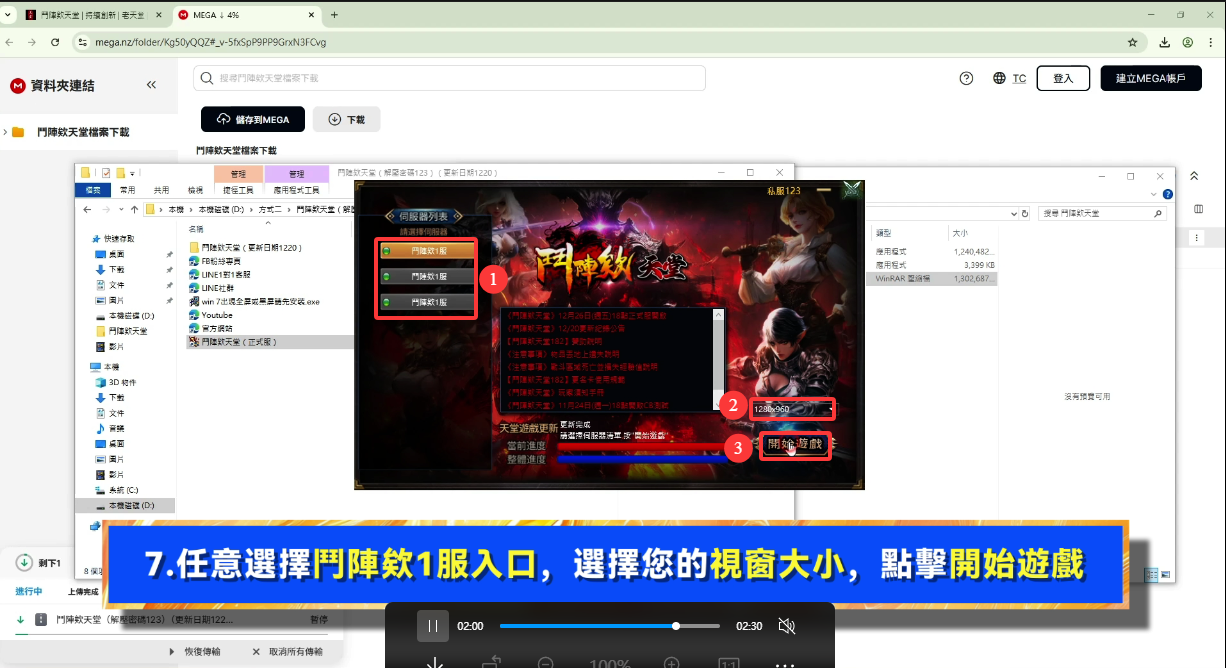Click the video progress slider
Screen dimensions: 1226x668
point(609,626)
